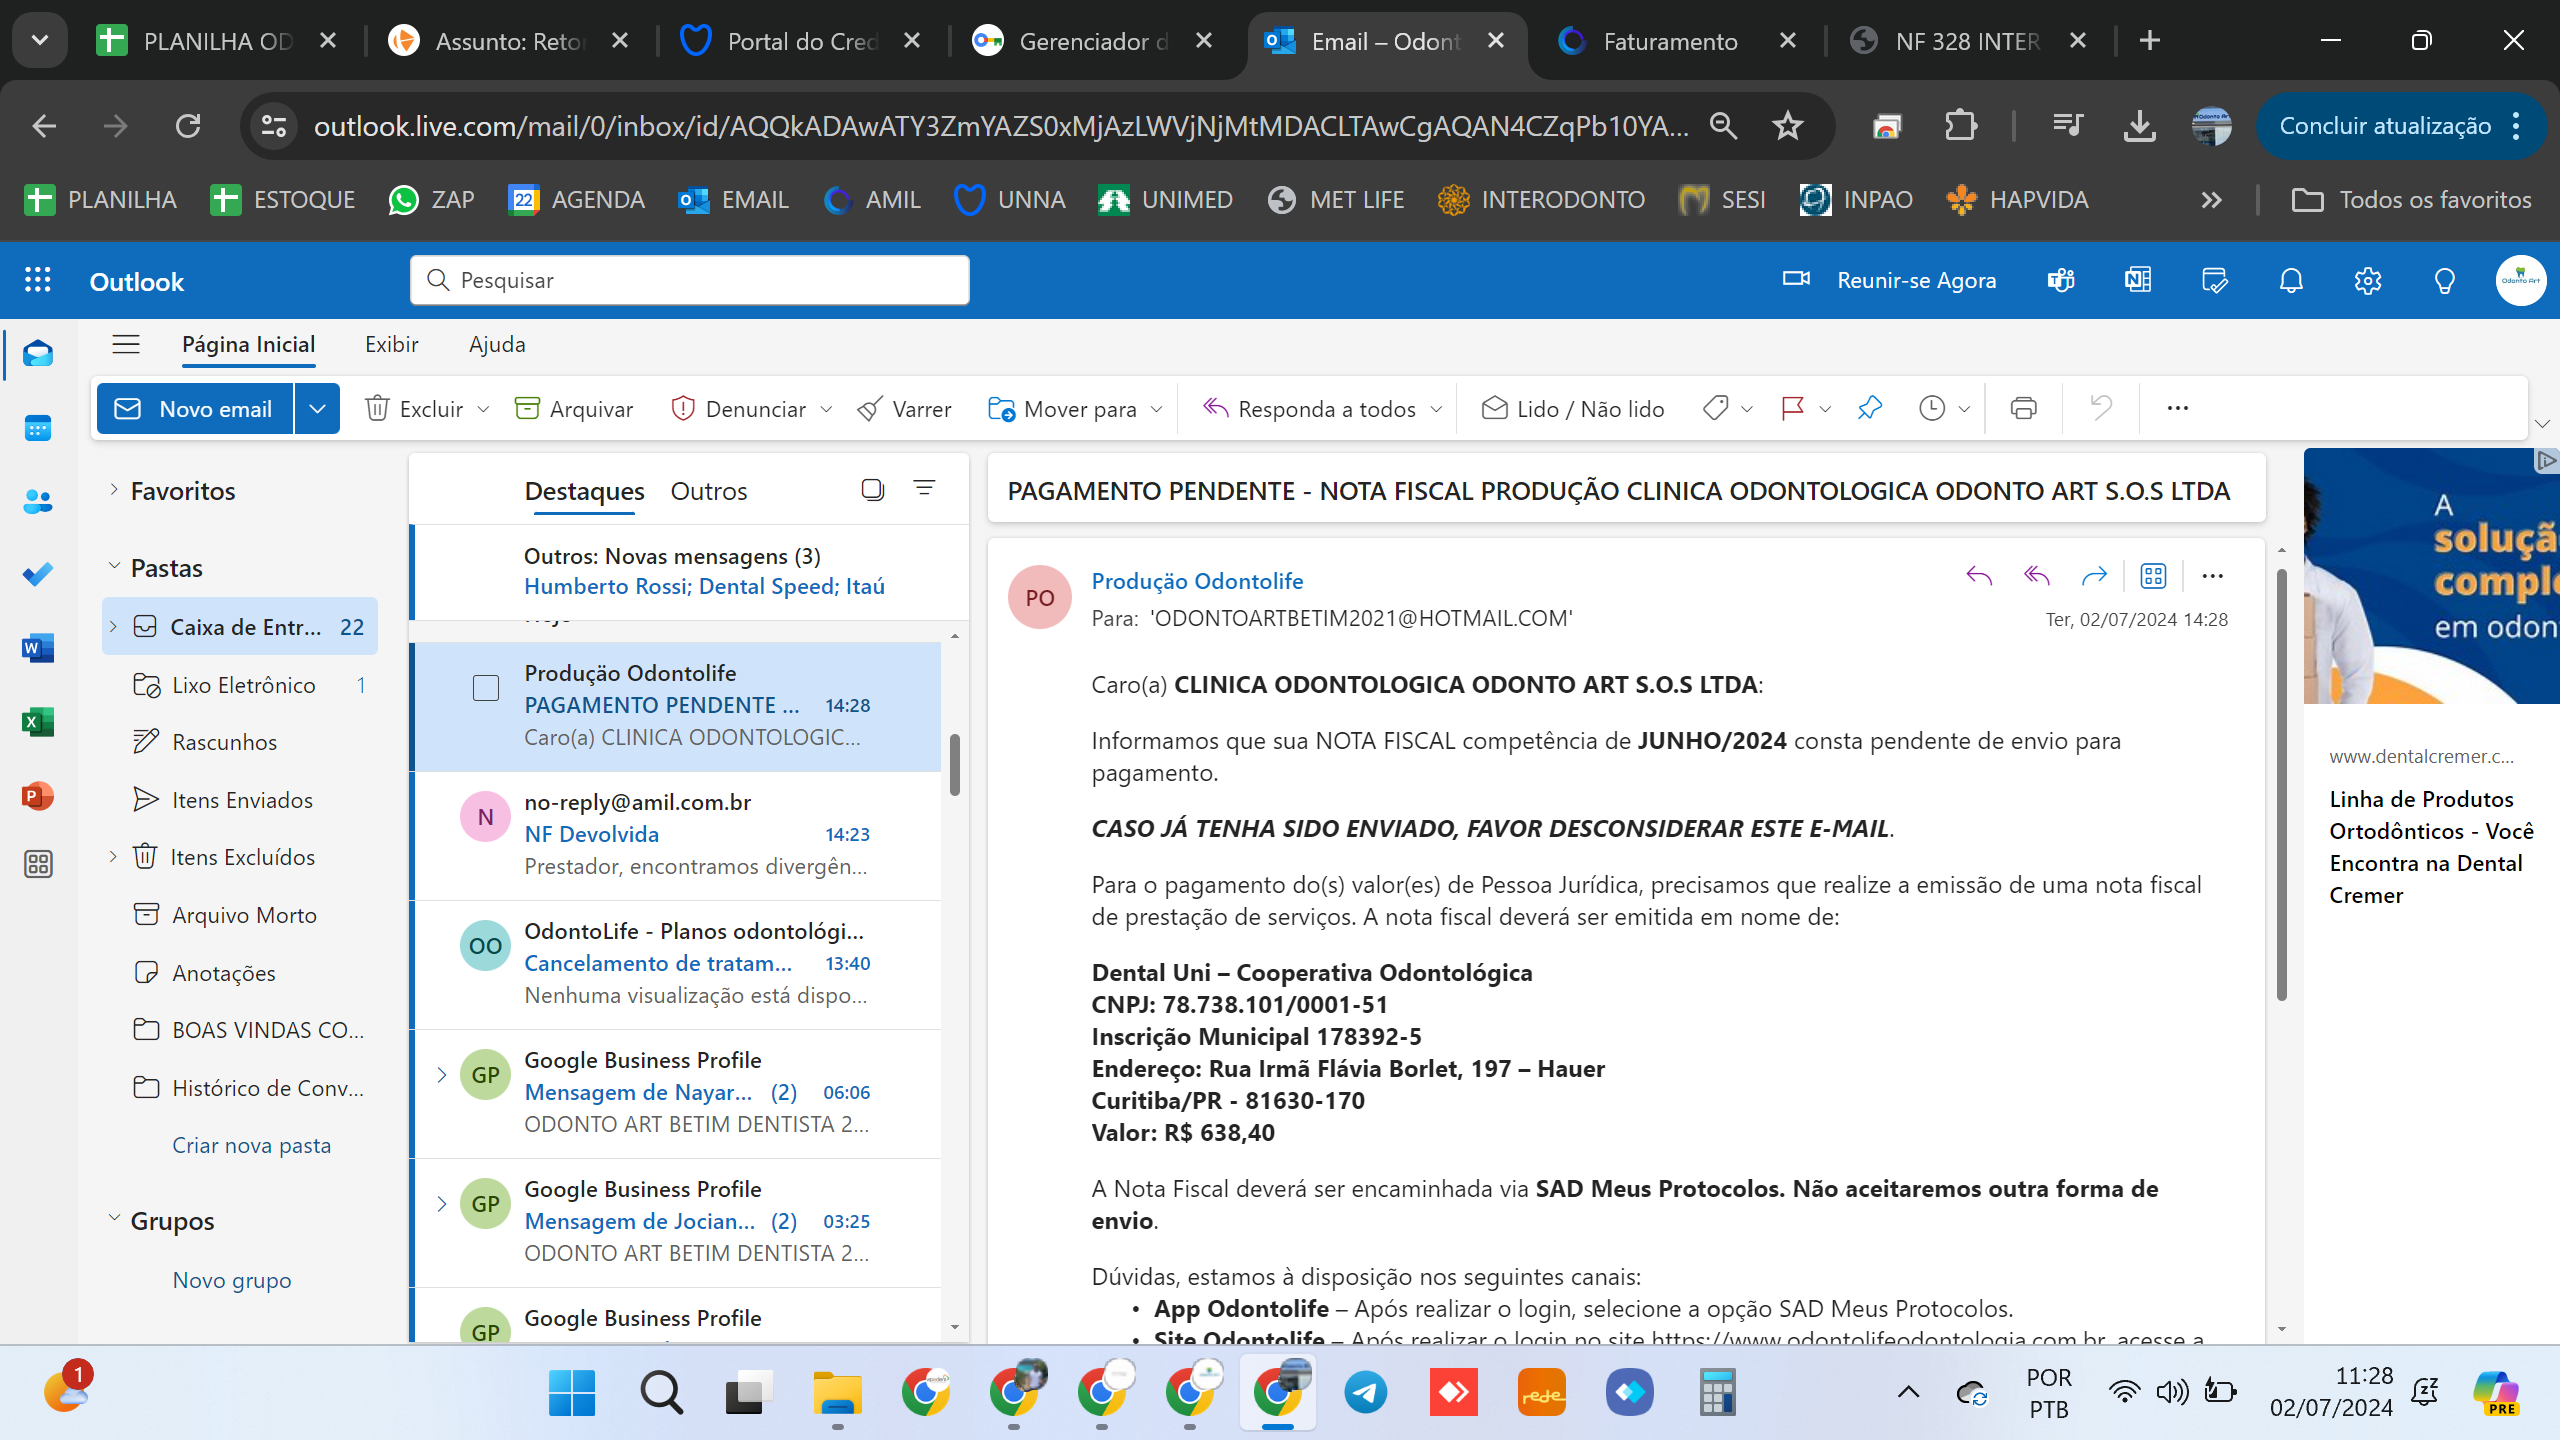2560x1440 pixels.
Task: Click Forward arrow in message header
Action: (x=2093, y=576)
